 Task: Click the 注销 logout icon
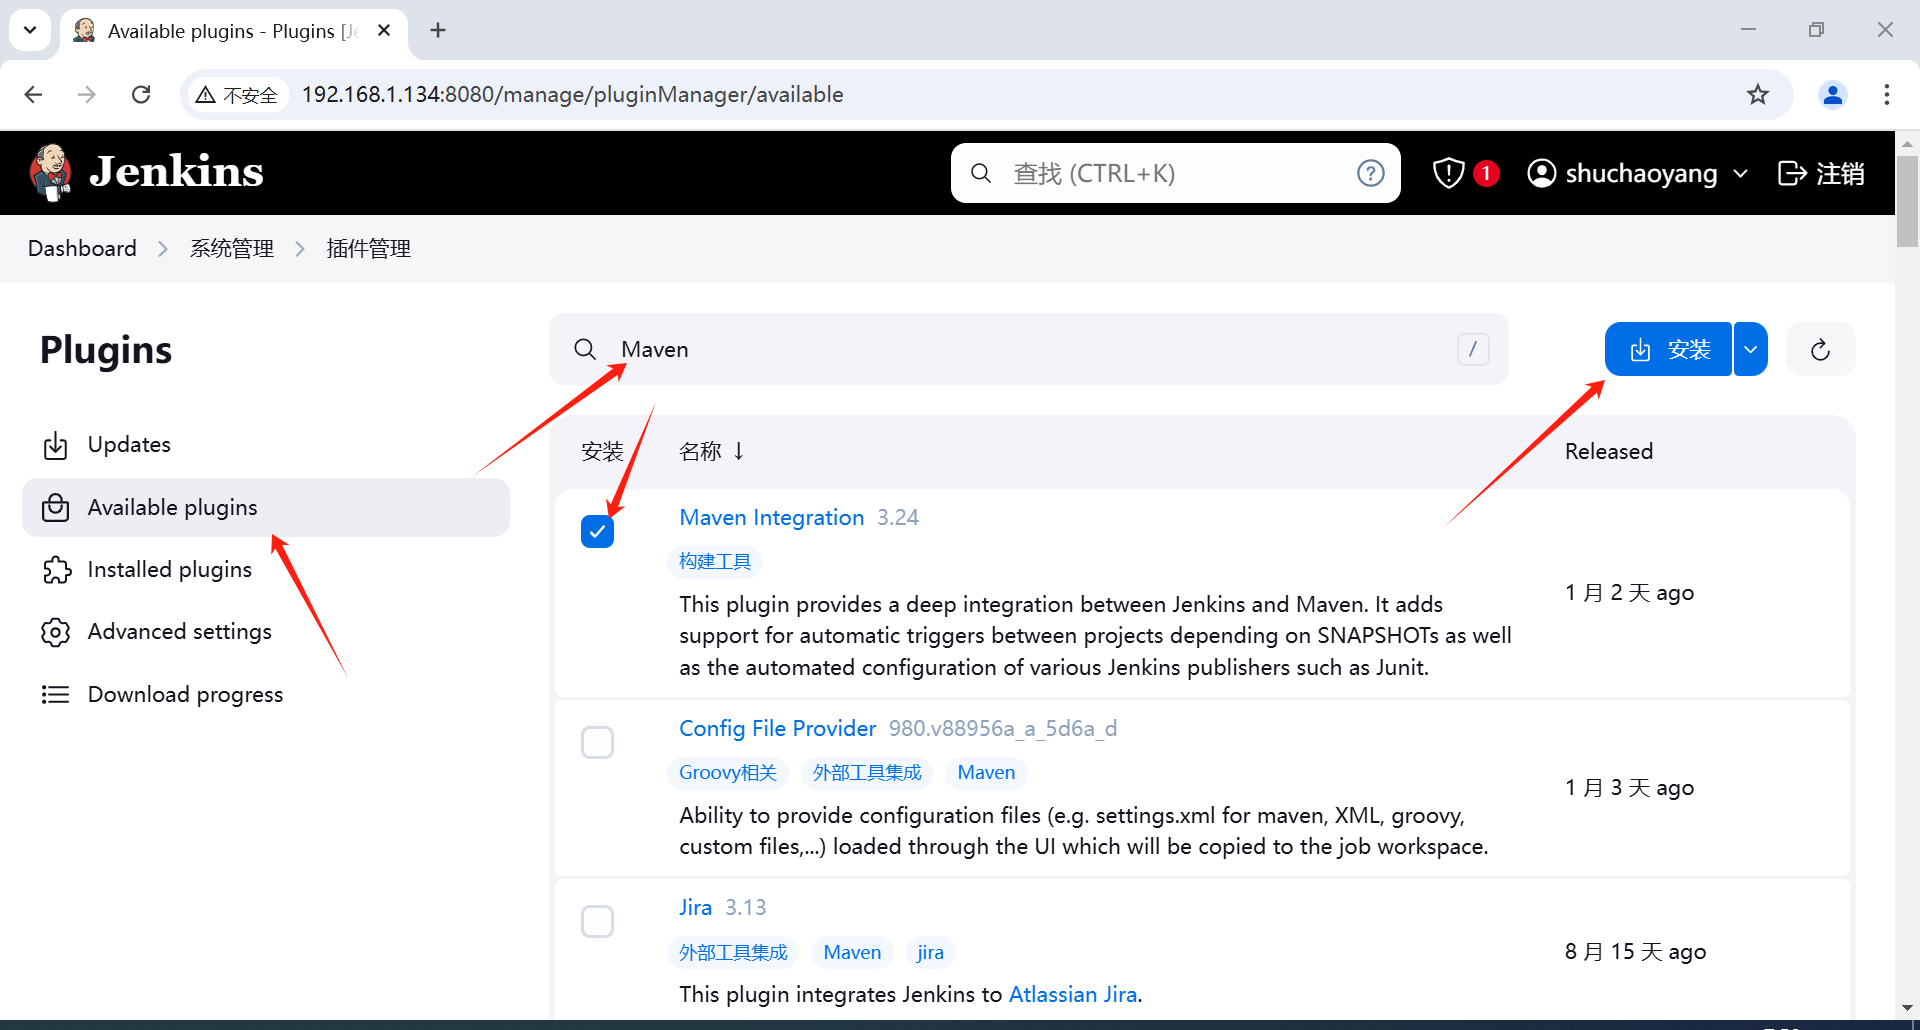click(x=1792, y=173)
